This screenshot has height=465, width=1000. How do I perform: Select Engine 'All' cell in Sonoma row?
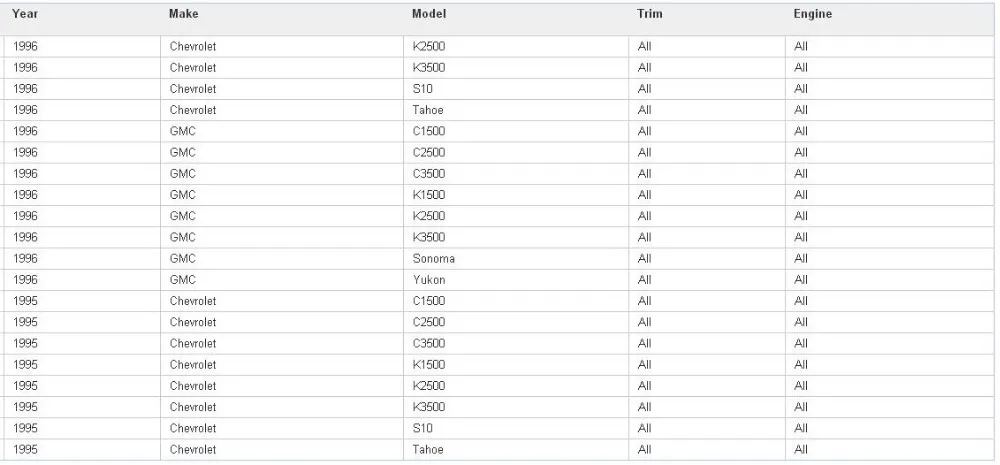[801, 259]
